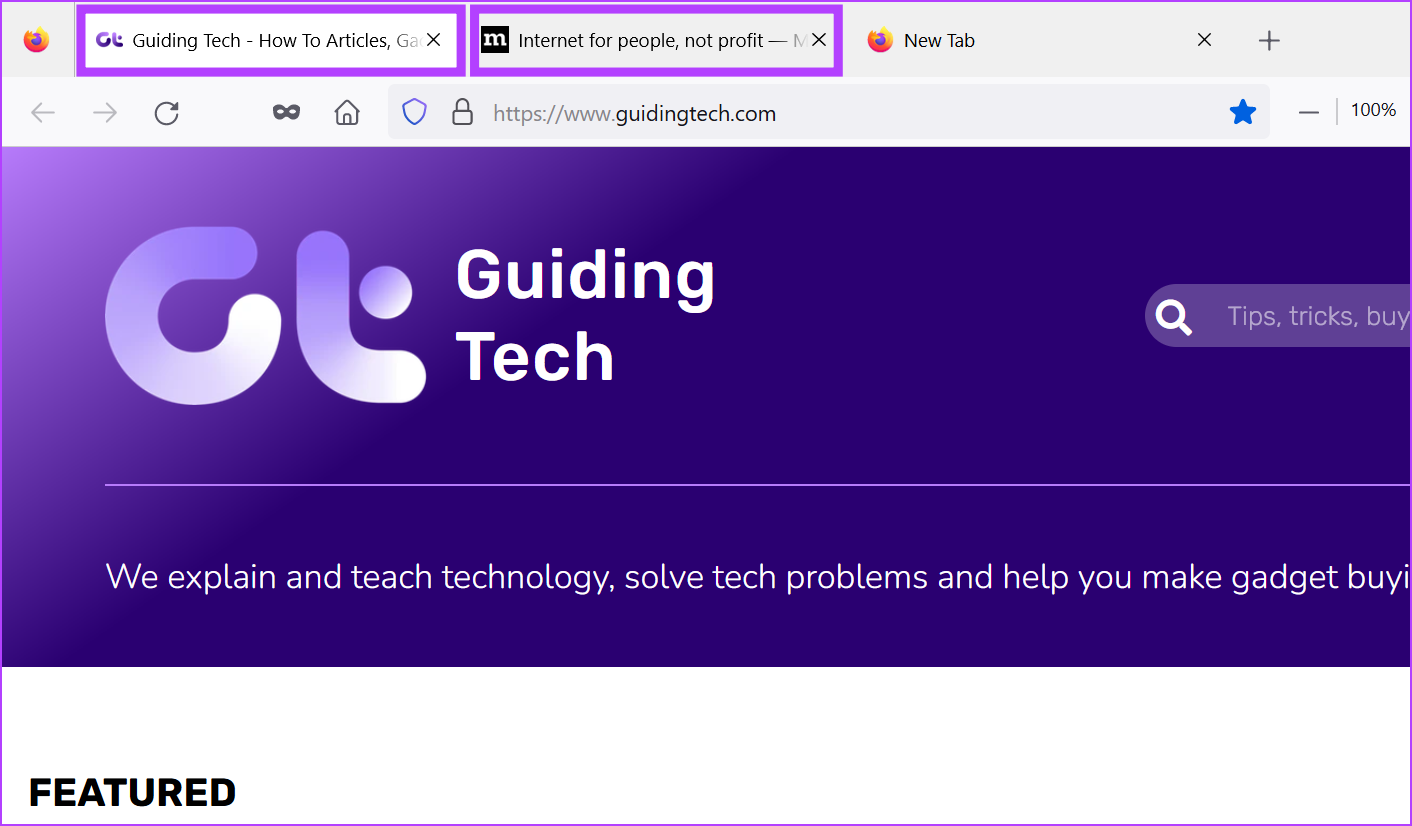Toggle the bookmark star for this page

(1242, 113)
